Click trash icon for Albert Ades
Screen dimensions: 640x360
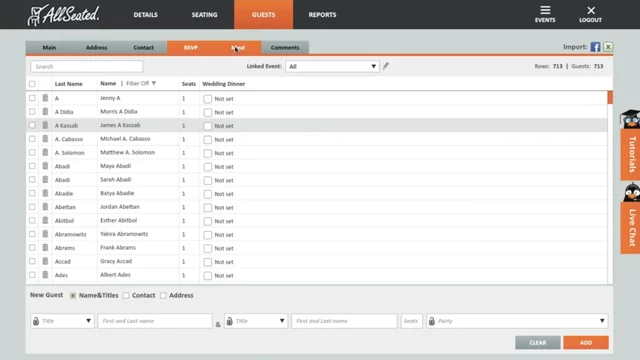click(45, 275)
